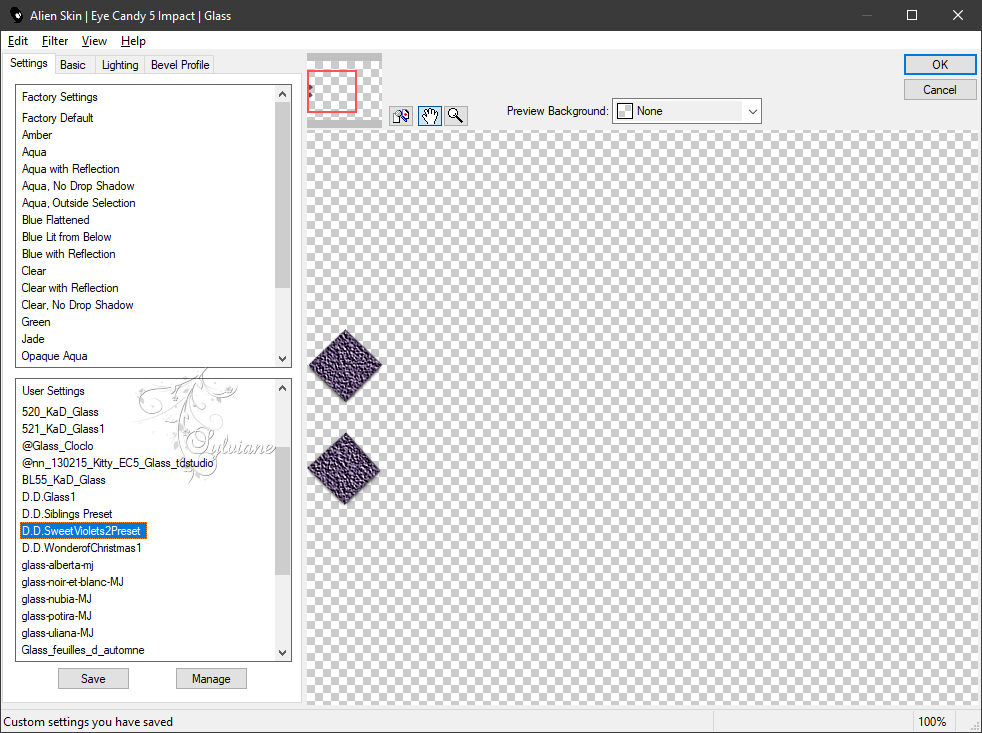
Task: Switch to the Settings tab
Action: [28, 63]
